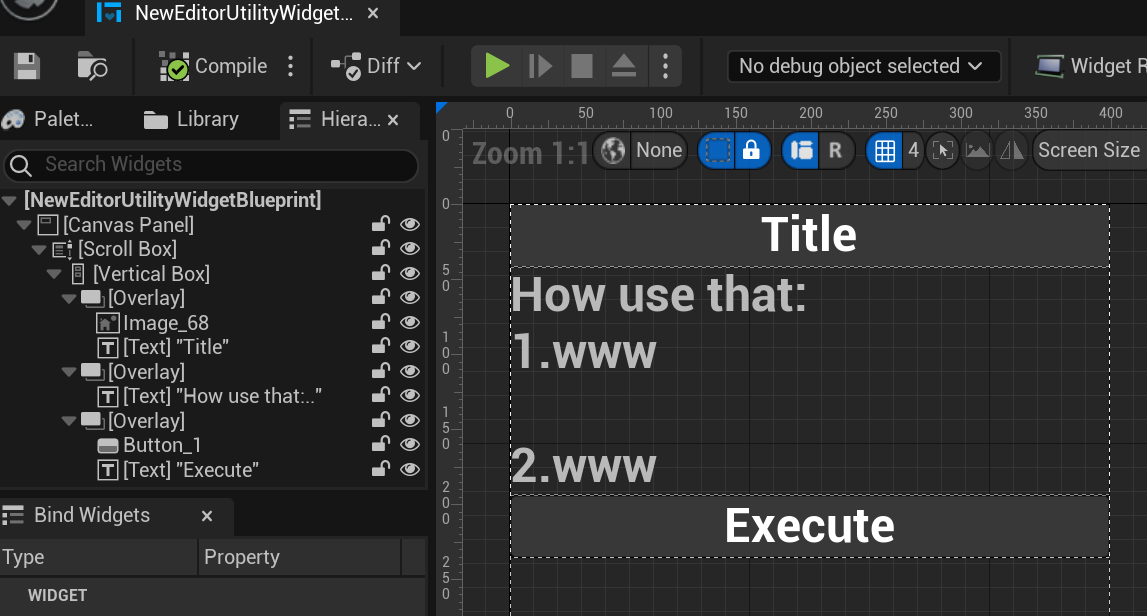Open the debug object selection dropdown
1147x616 pixels.
point(864,66)
